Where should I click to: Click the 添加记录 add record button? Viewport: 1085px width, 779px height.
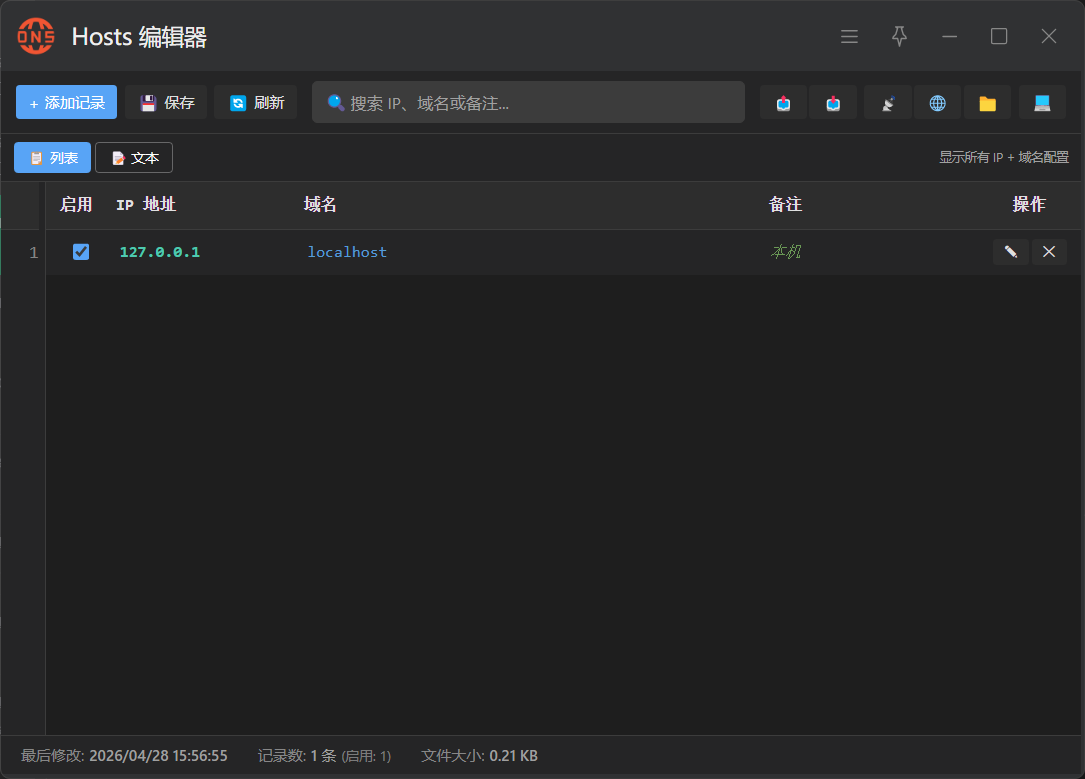[66, 103]
